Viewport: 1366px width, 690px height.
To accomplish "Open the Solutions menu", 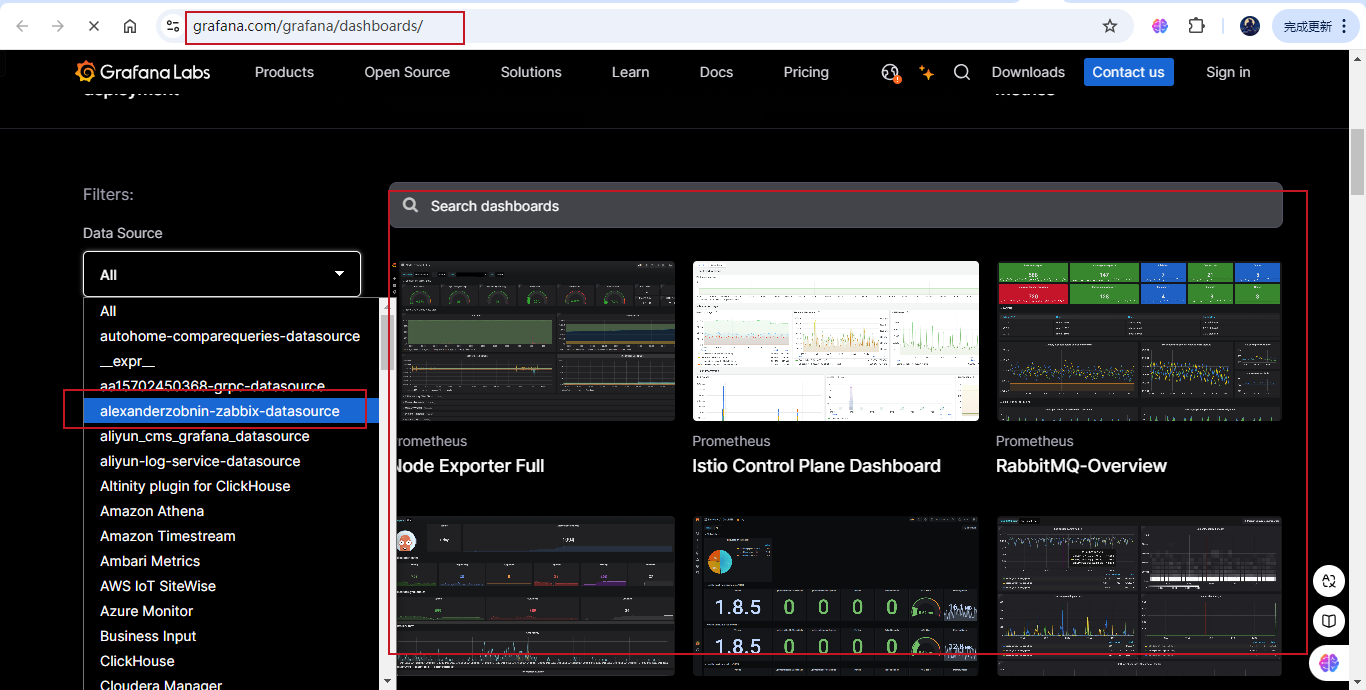I will coord(531,72).
